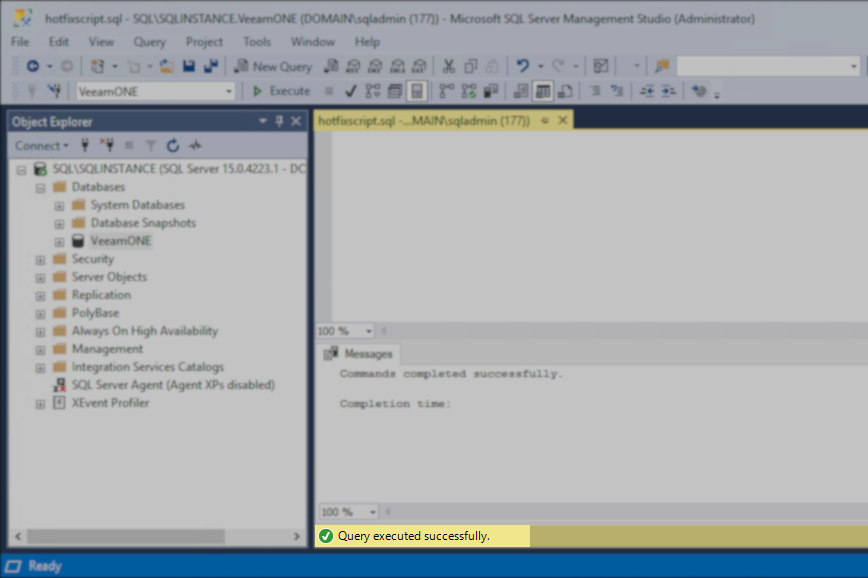The image size is (868, 578).
Task: Open the Tools menu
Action: pos(257,42)
